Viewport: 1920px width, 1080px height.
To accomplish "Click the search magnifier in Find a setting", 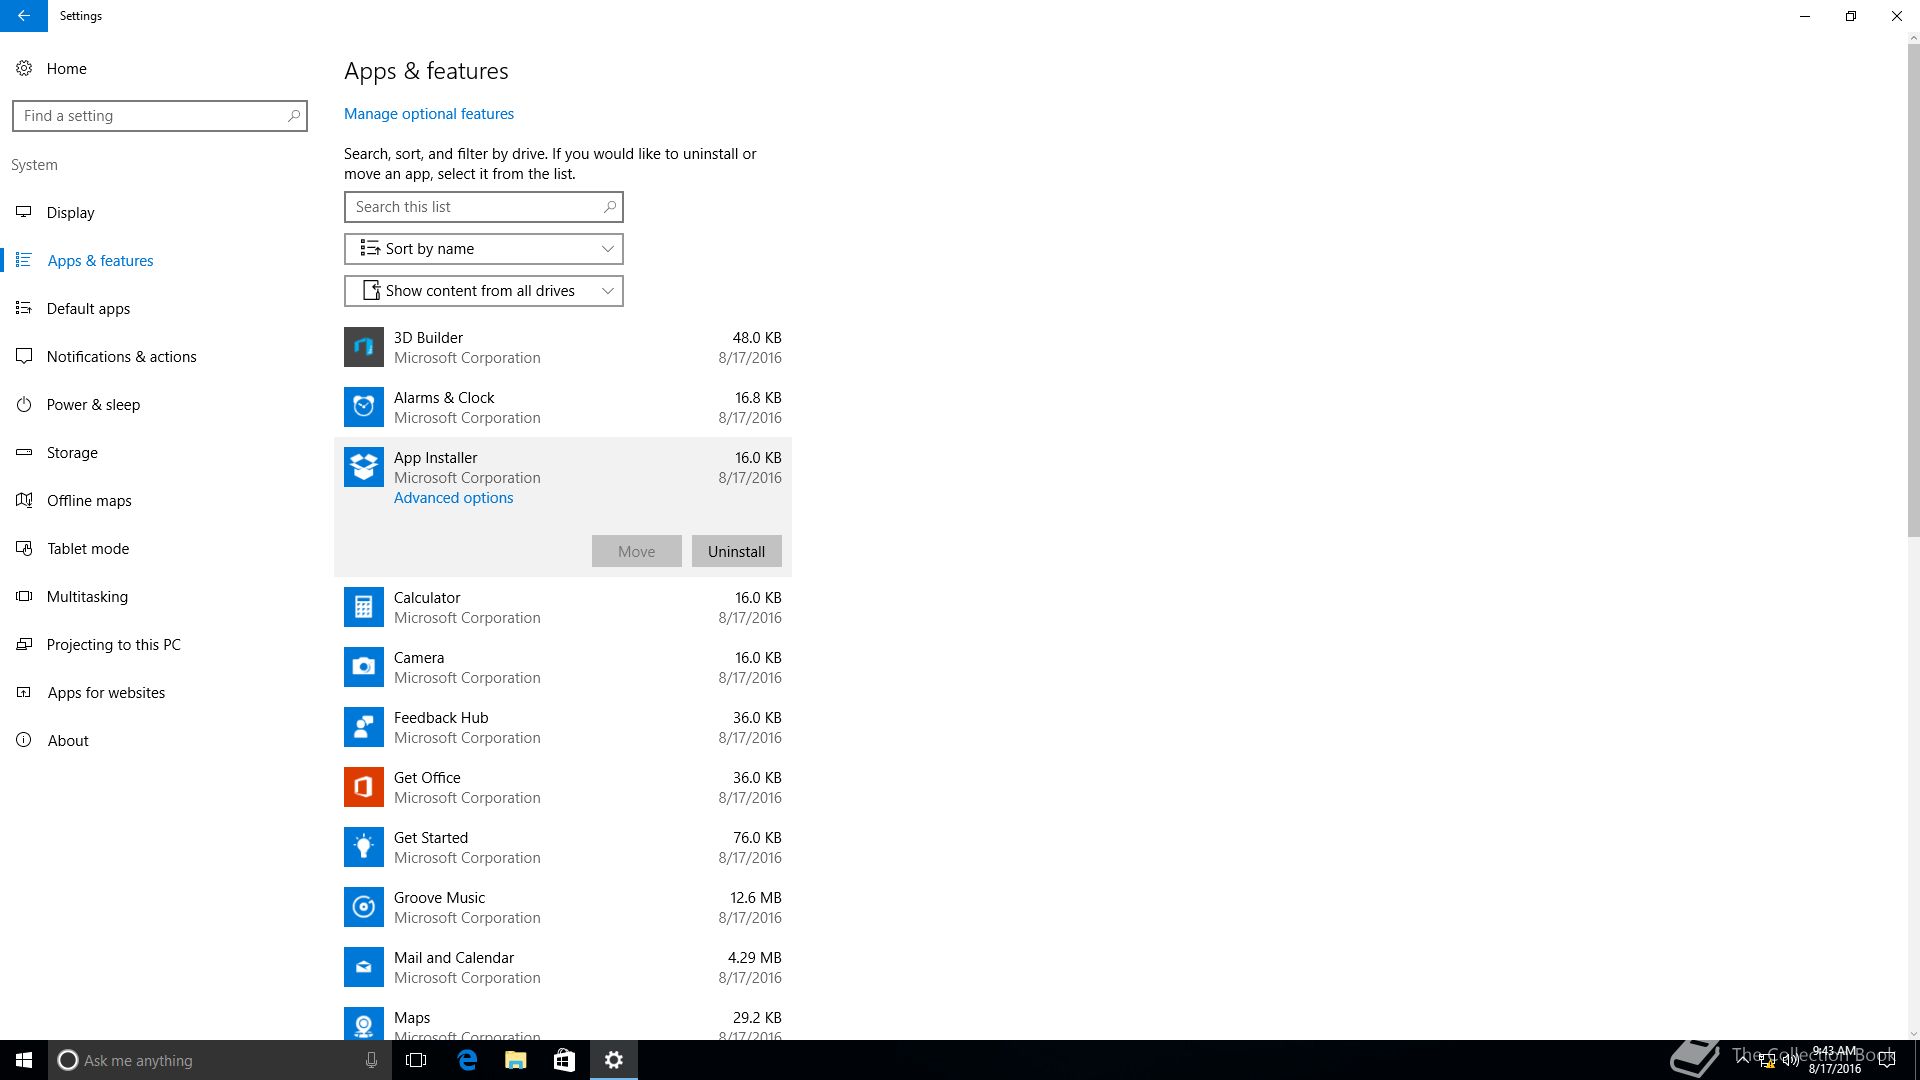I will click(294, 116).
